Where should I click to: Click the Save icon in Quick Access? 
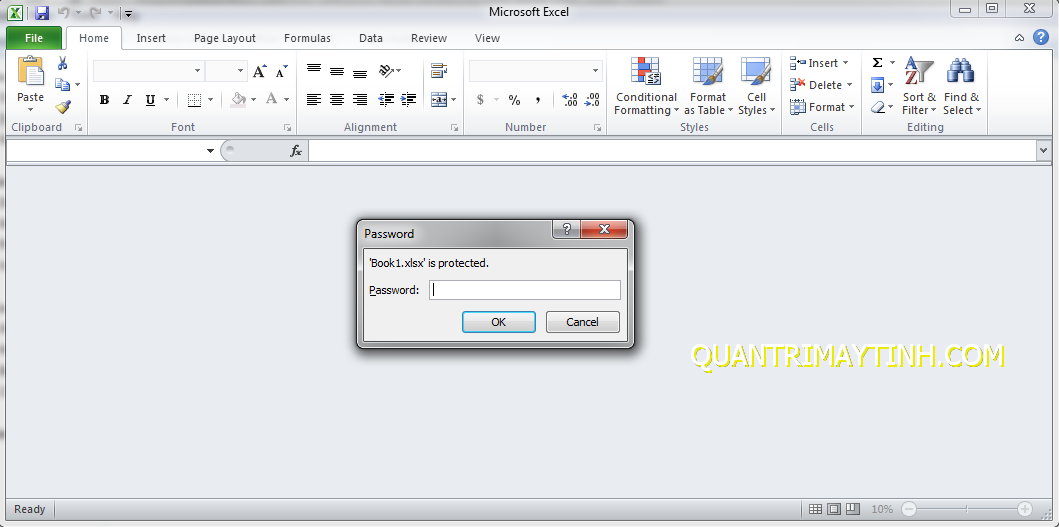click(42, 12)
